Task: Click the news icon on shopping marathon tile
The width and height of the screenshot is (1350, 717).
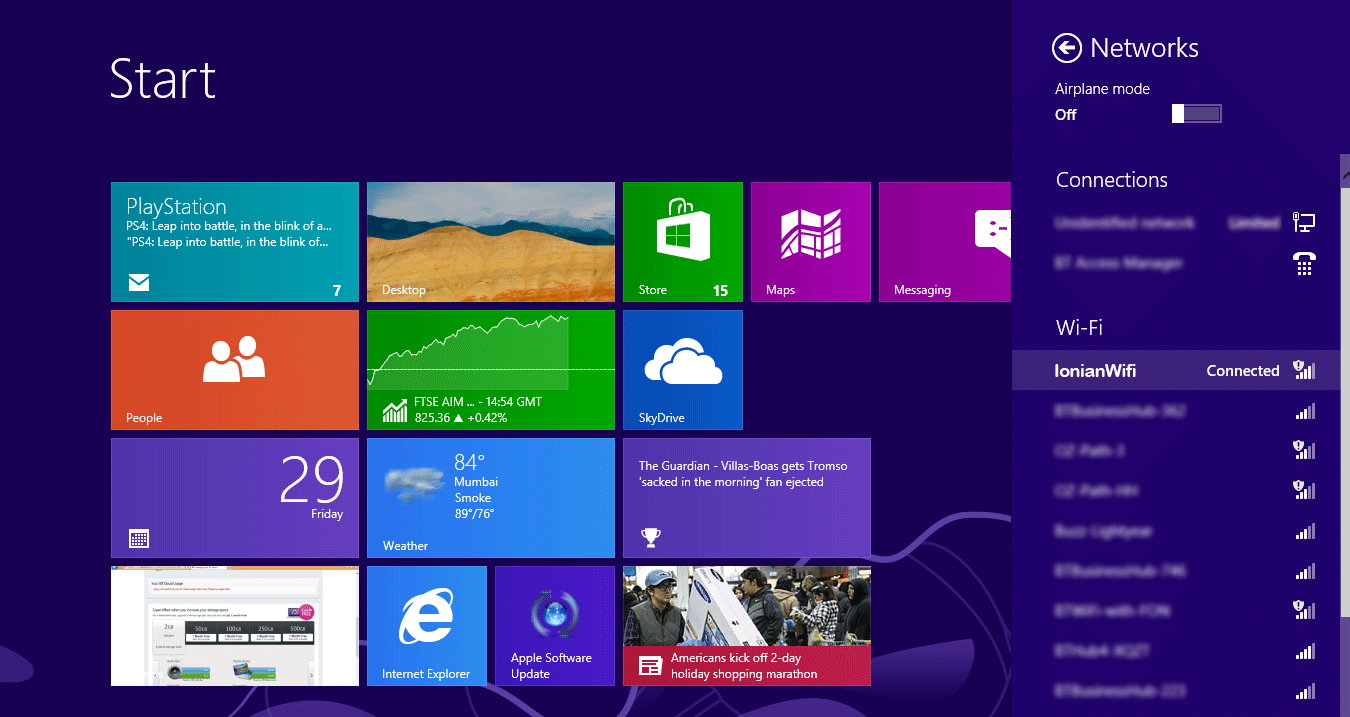Action: [650, 666]
